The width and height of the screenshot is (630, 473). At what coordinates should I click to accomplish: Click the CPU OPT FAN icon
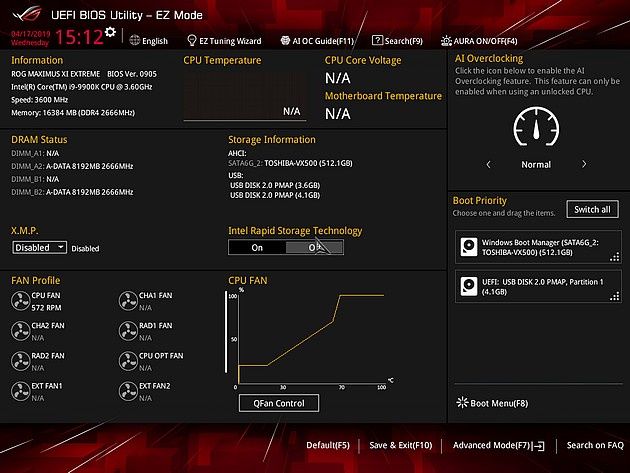pyautogui.click(x=128, y=361)
